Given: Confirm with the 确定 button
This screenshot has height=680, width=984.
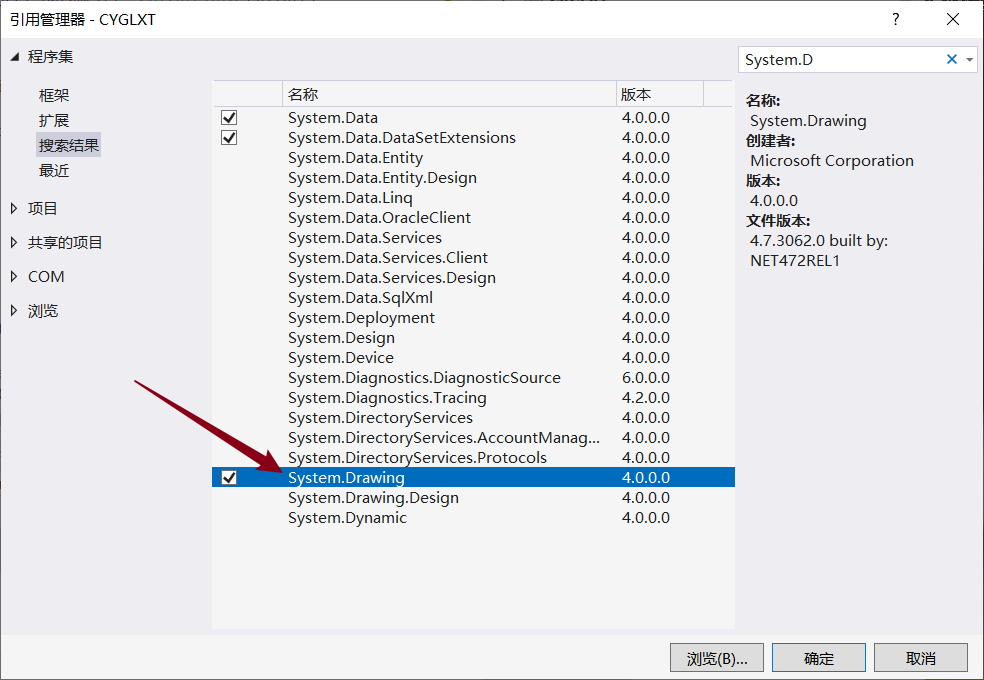Looking at the screenshot, I should point(819,658).
